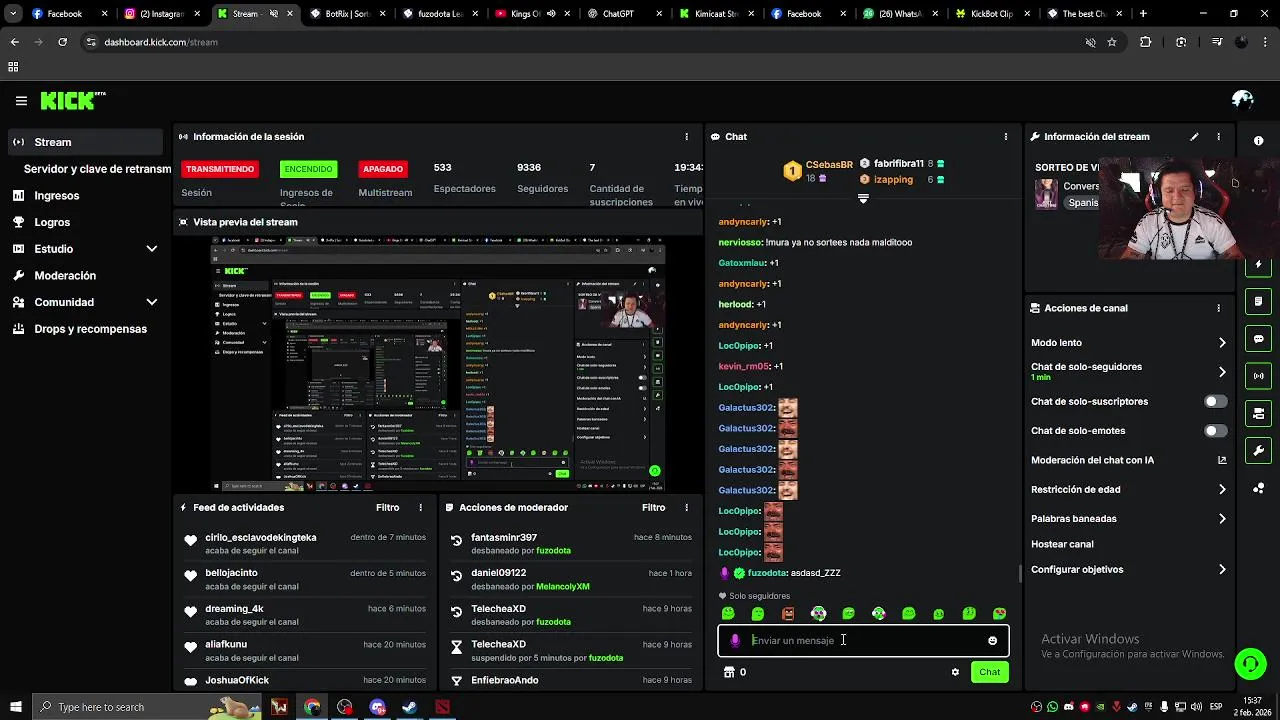Toggle Chat de solo-emotes switch
This screenshot has width=1280, height=720.
click(1215, 430)
